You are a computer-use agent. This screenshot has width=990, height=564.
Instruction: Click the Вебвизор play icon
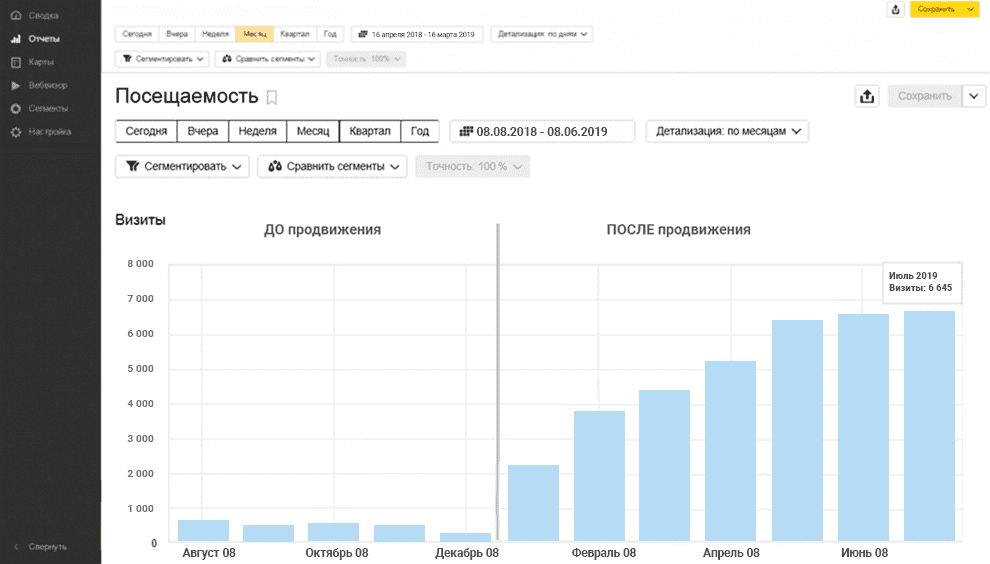[x=16, y=85]
